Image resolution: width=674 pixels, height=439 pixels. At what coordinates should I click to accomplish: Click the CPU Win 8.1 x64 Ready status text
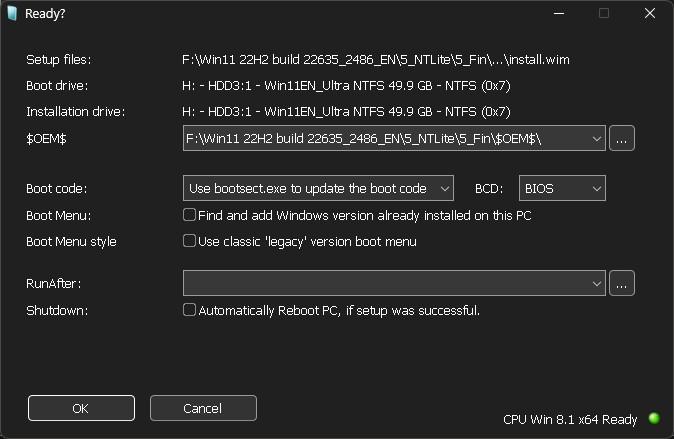(x=570, y=419)
